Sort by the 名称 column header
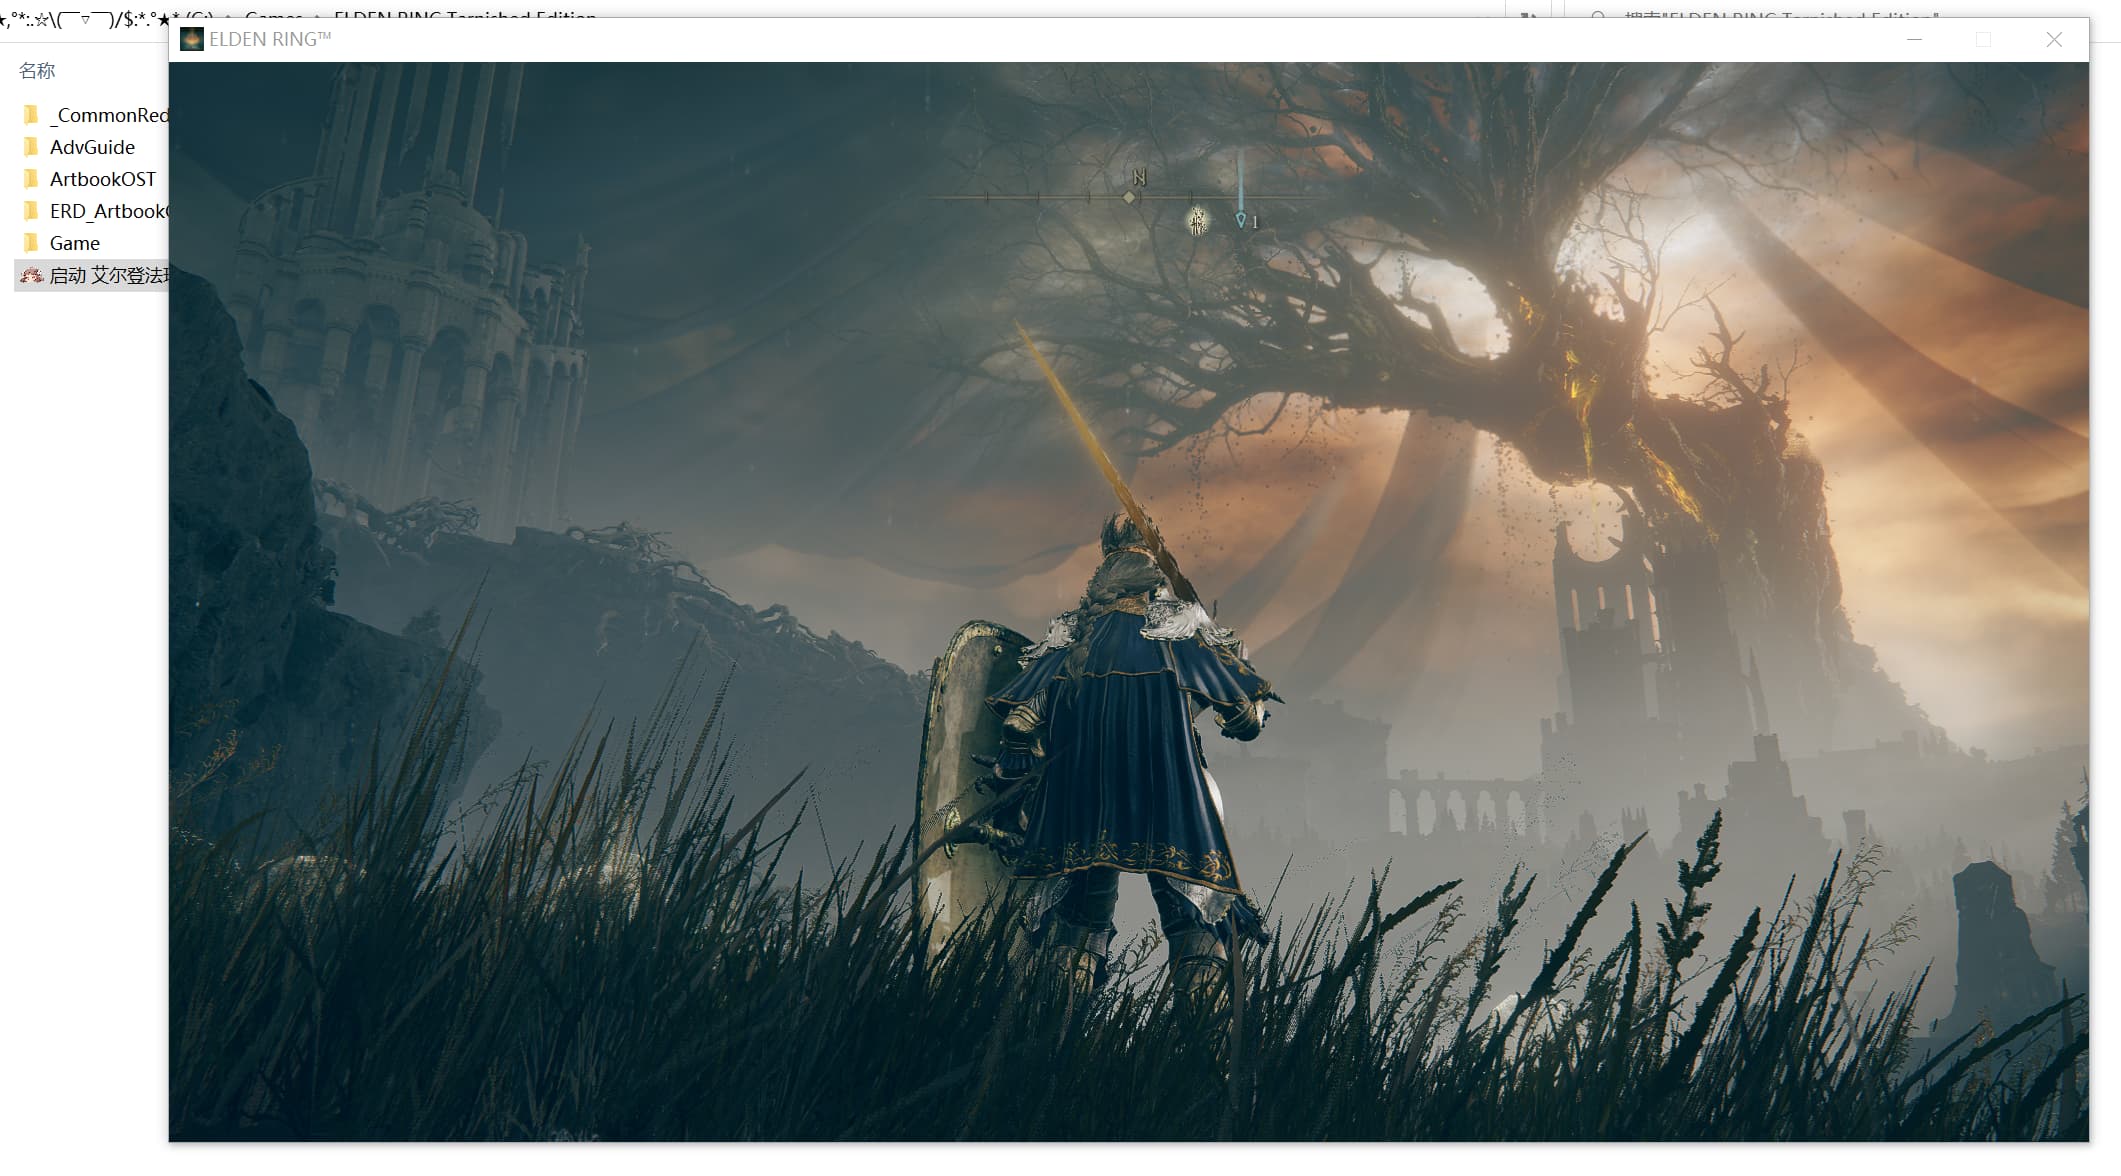 point(37,71)
